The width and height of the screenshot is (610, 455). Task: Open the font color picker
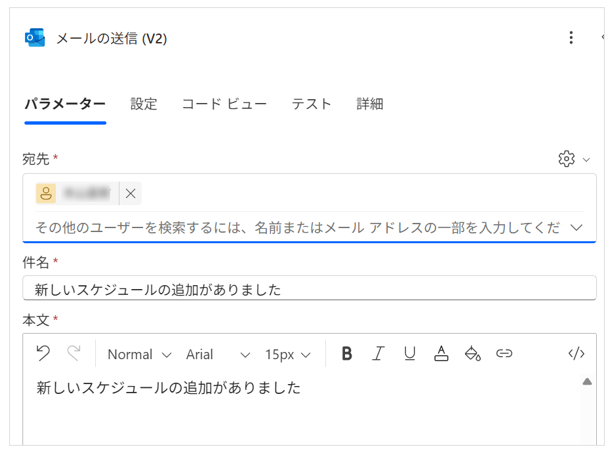pos(441,354)
